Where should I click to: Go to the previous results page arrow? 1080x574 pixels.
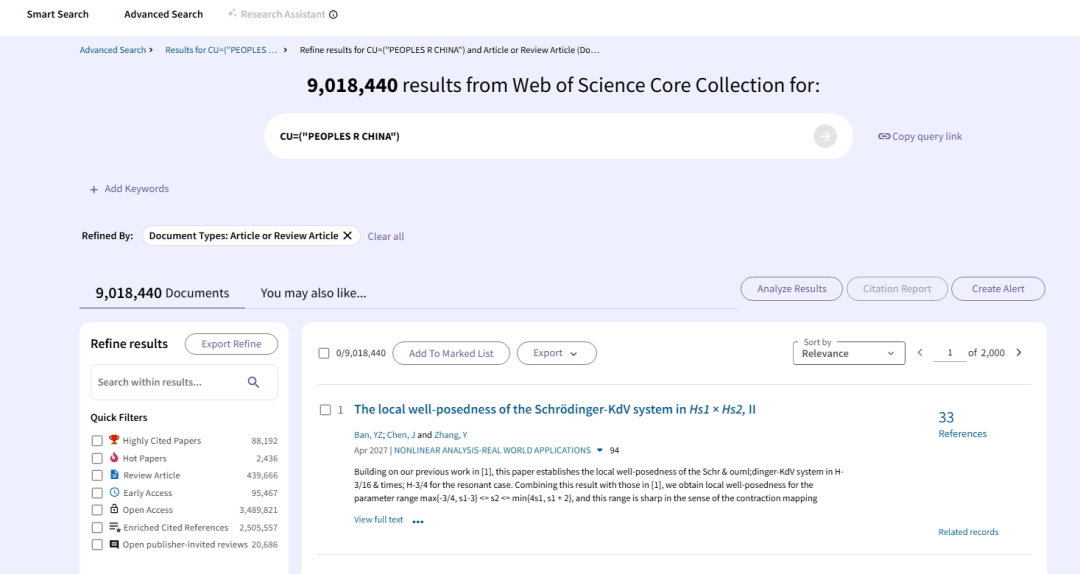click(x=920, y=353)
